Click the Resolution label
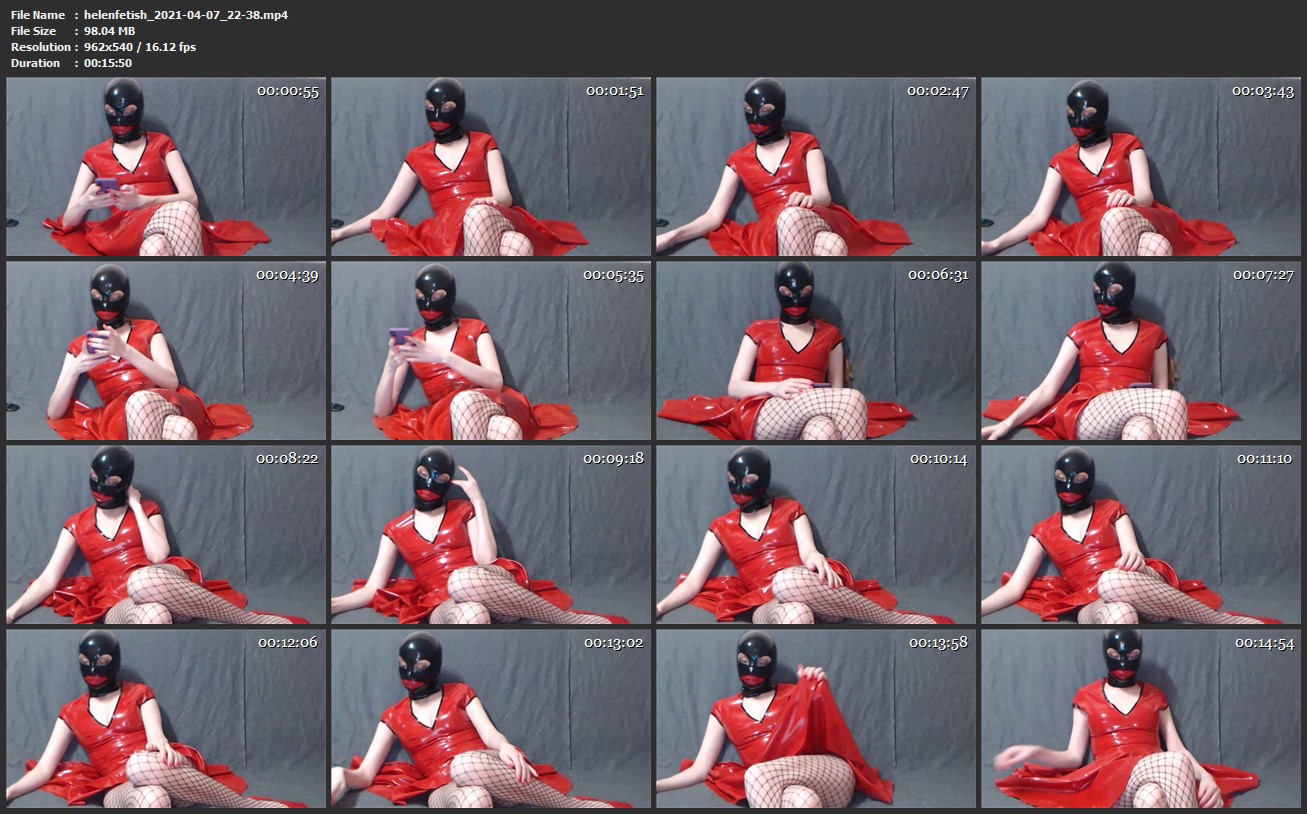1307x814 pixels. coord(40,47)
